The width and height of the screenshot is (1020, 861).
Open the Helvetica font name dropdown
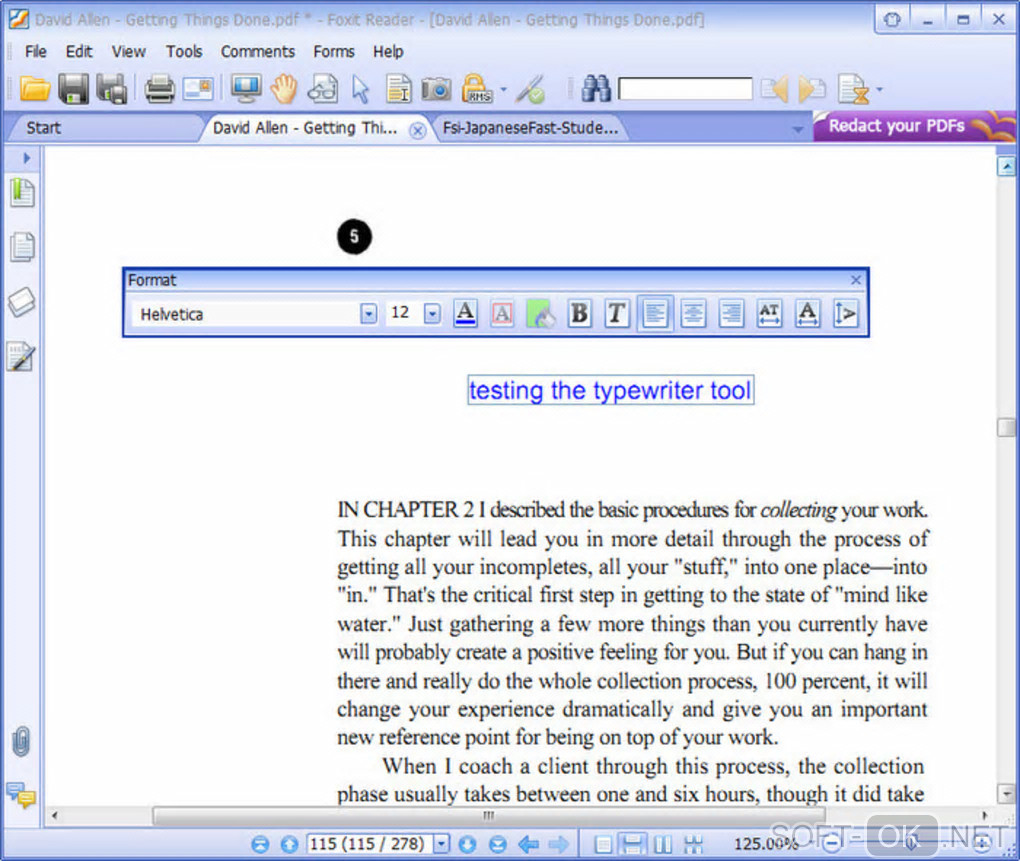(x=368, y=314)
